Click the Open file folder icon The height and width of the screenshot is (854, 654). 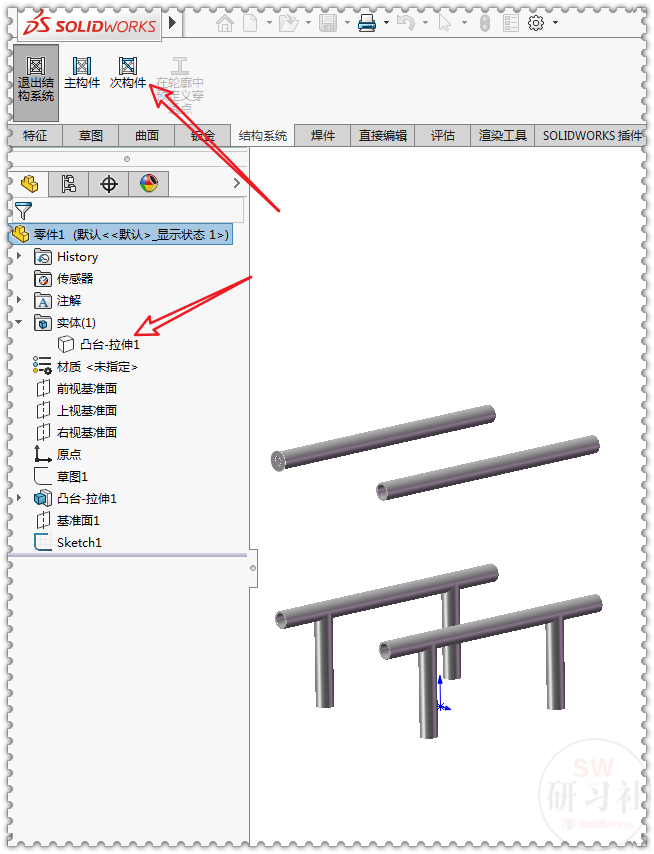[289, 23]
